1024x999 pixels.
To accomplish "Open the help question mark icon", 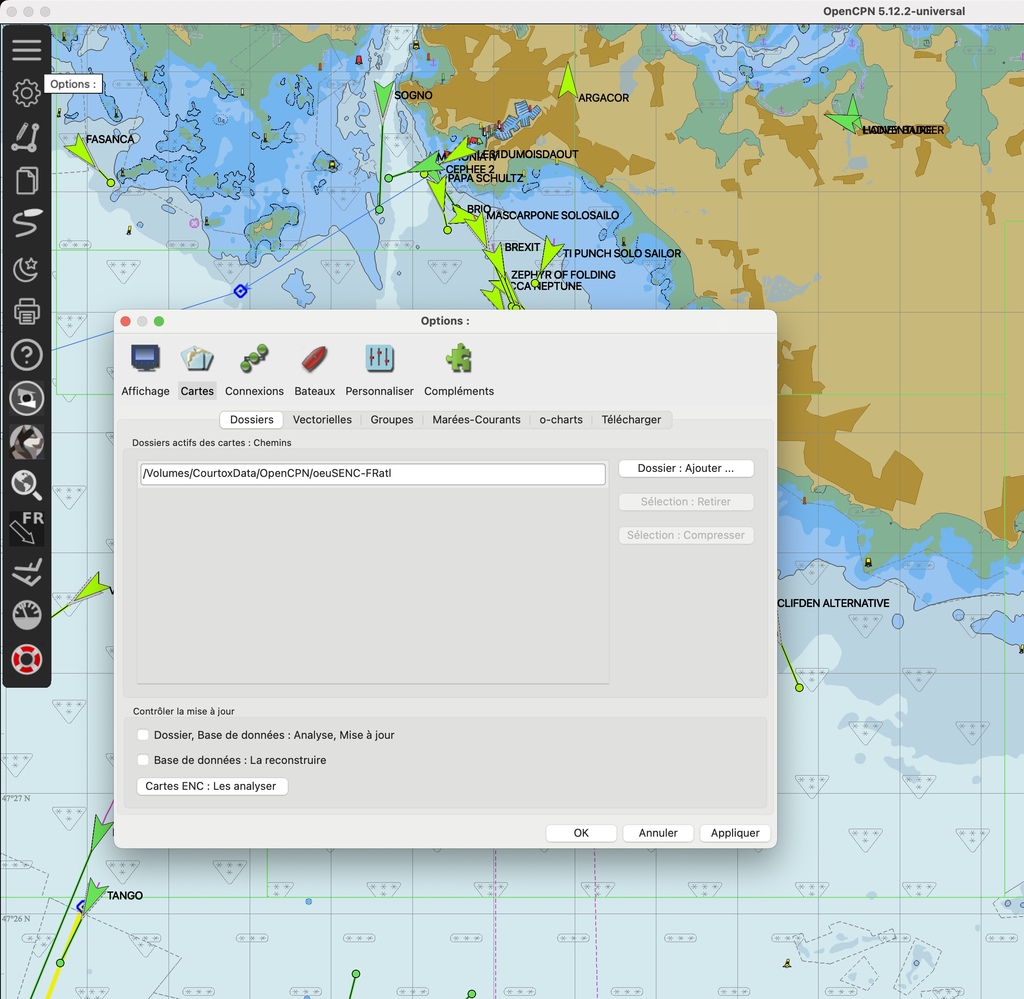I will tap(27, 354).
